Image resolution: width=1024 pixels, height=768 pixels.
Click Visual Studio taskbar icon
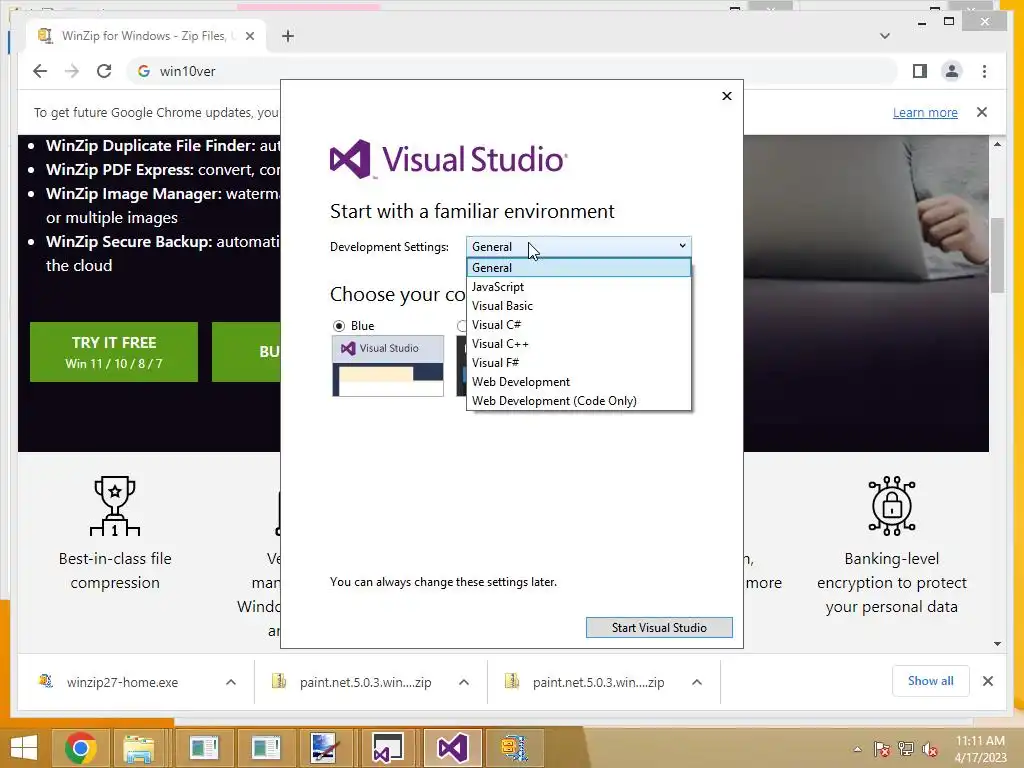coord(452,748)
